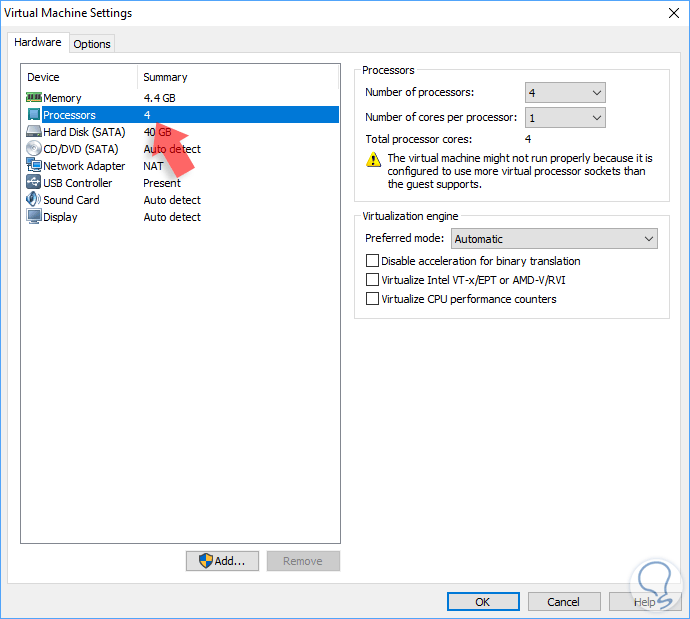
Task: Close the Virtual Machine Settings window
Action: [x=674, y=13]
